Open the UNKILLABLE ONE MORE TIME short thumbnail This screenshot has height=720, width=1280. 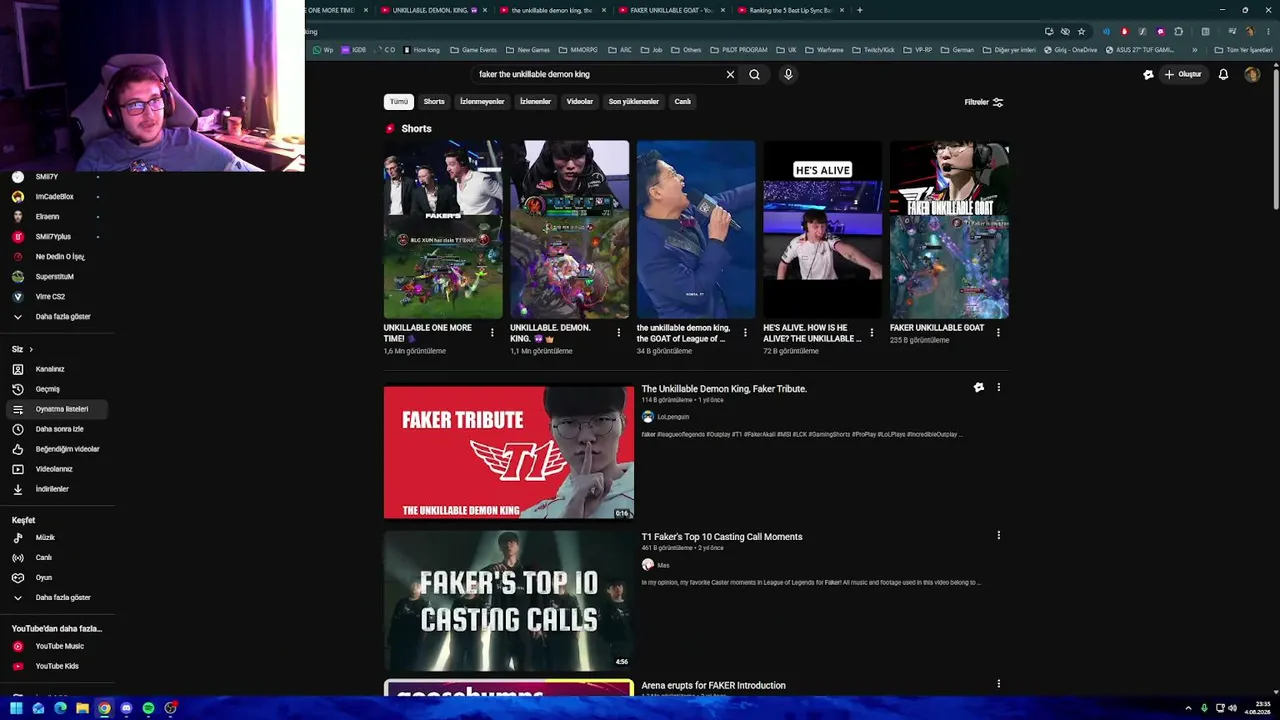(x=443, y=229)
